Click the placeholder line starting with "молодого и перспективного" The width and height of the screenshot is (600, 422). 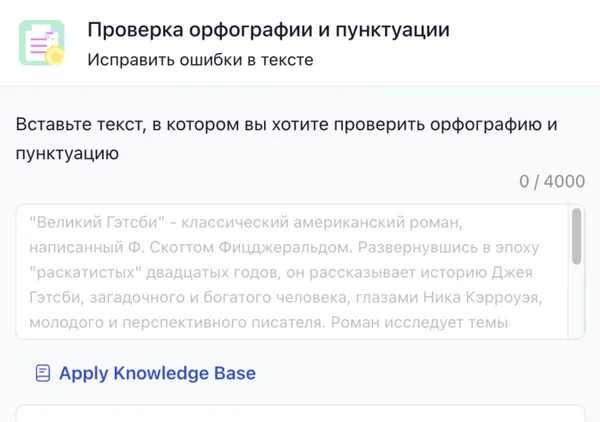[270, 323]
